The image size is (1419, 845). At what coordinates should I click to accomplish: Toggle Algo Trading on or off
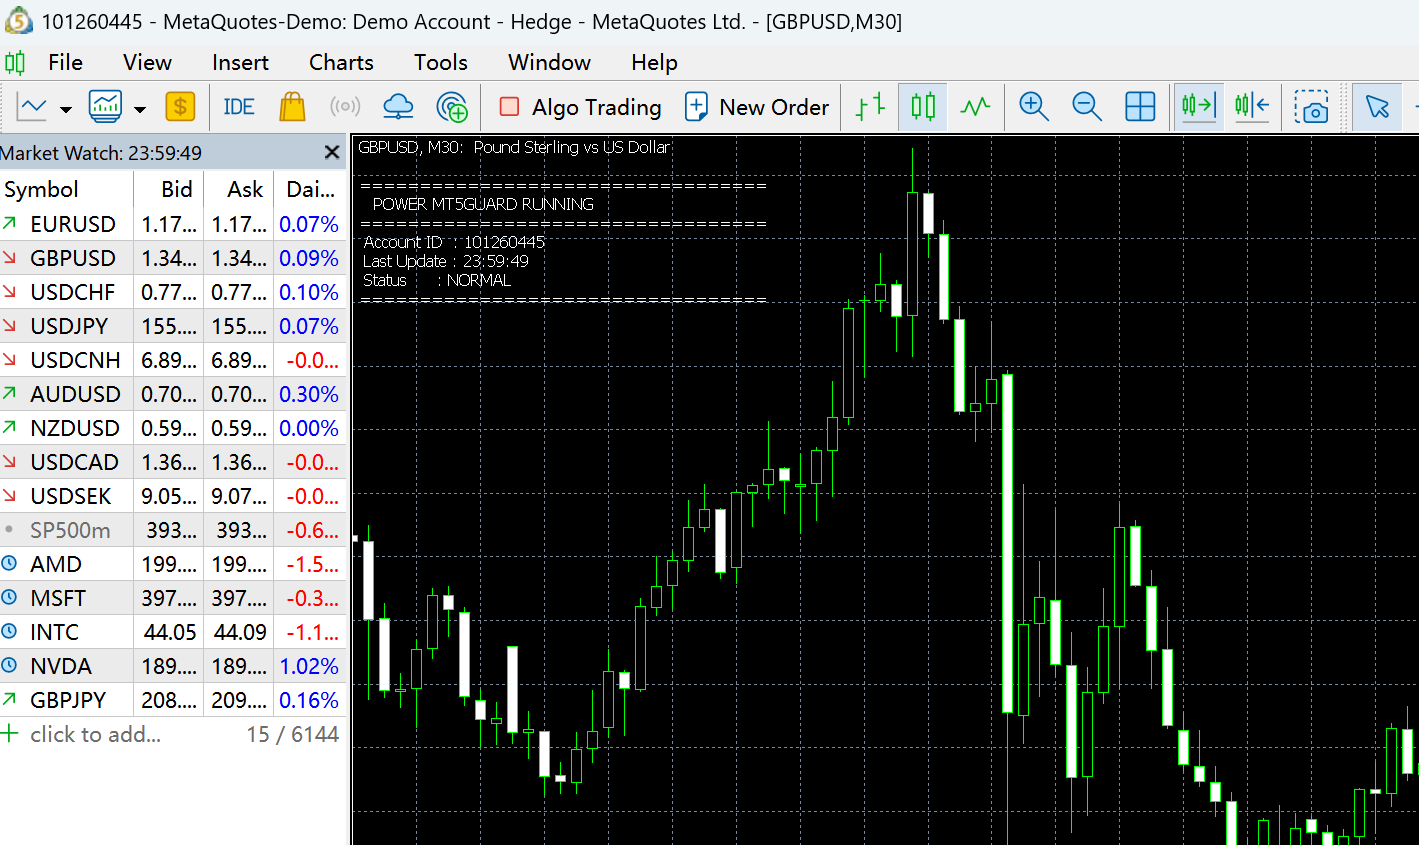point(580,107)
